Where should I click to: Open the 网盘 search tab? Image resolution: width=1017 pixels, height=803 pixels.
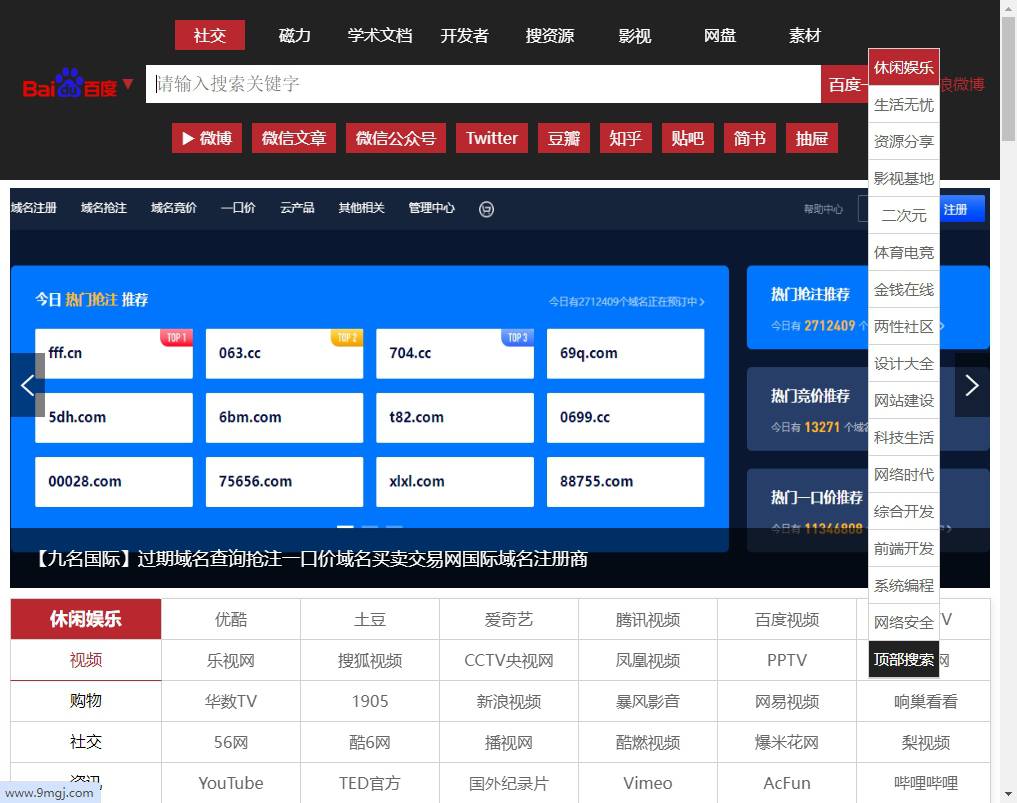click(x=719, y=35)
